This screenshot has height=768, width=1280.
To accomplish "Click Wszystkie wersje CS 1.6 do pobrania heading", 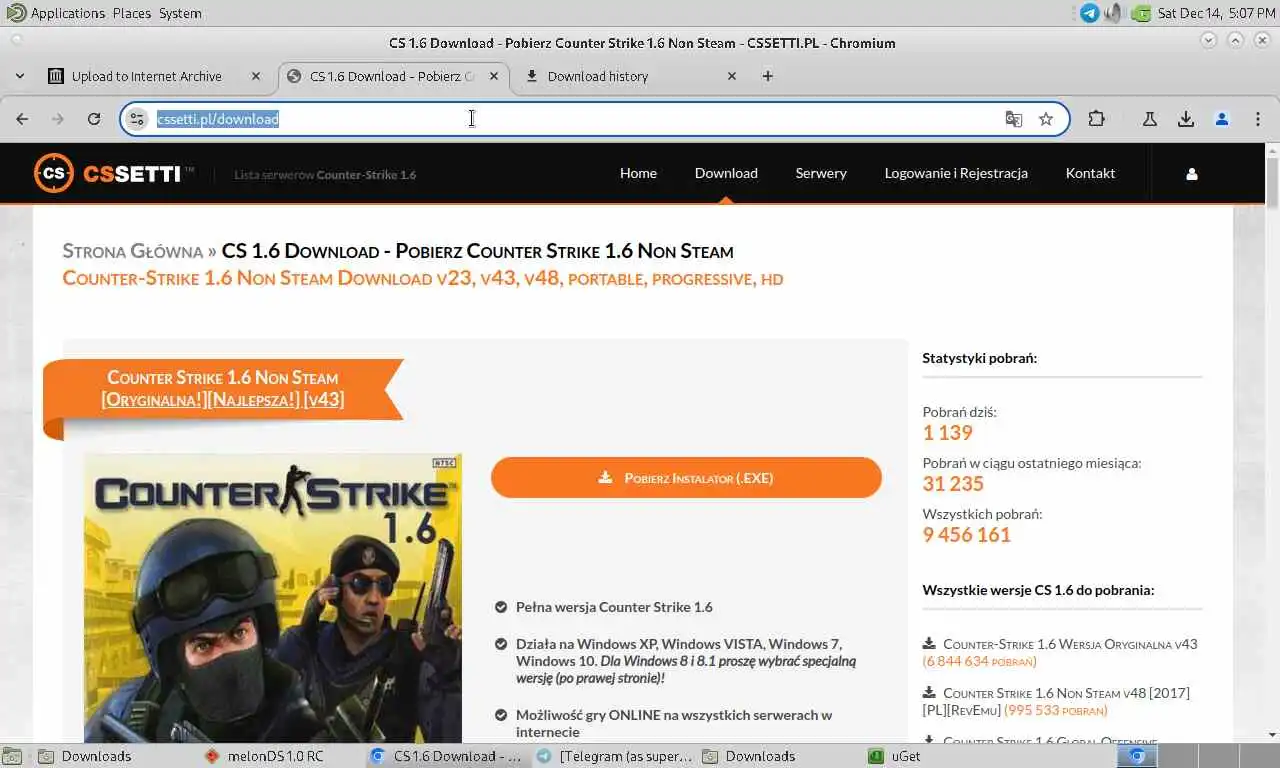I will 1038,590.
